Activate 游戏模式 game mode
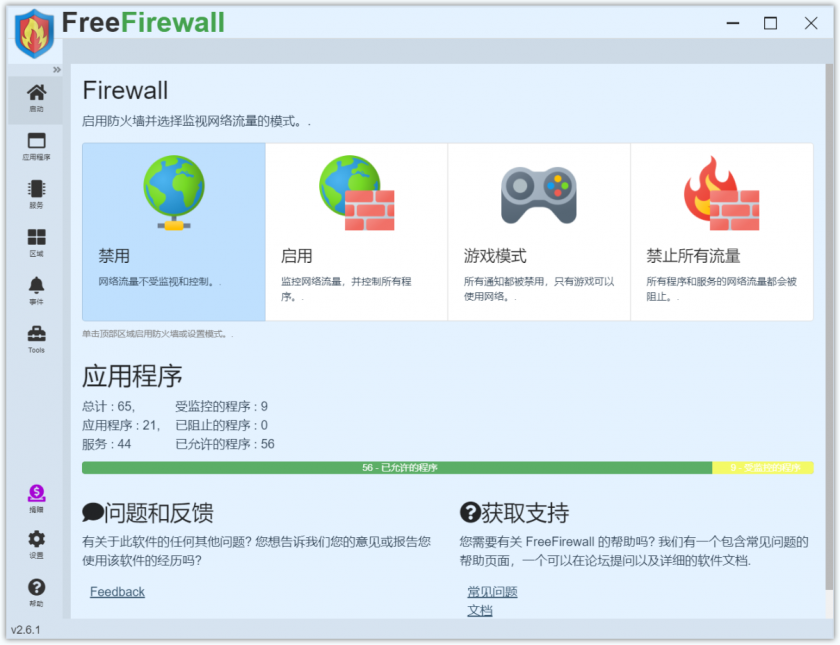The image size is (840, 645). pyautogui.click(x=538, y=230)
